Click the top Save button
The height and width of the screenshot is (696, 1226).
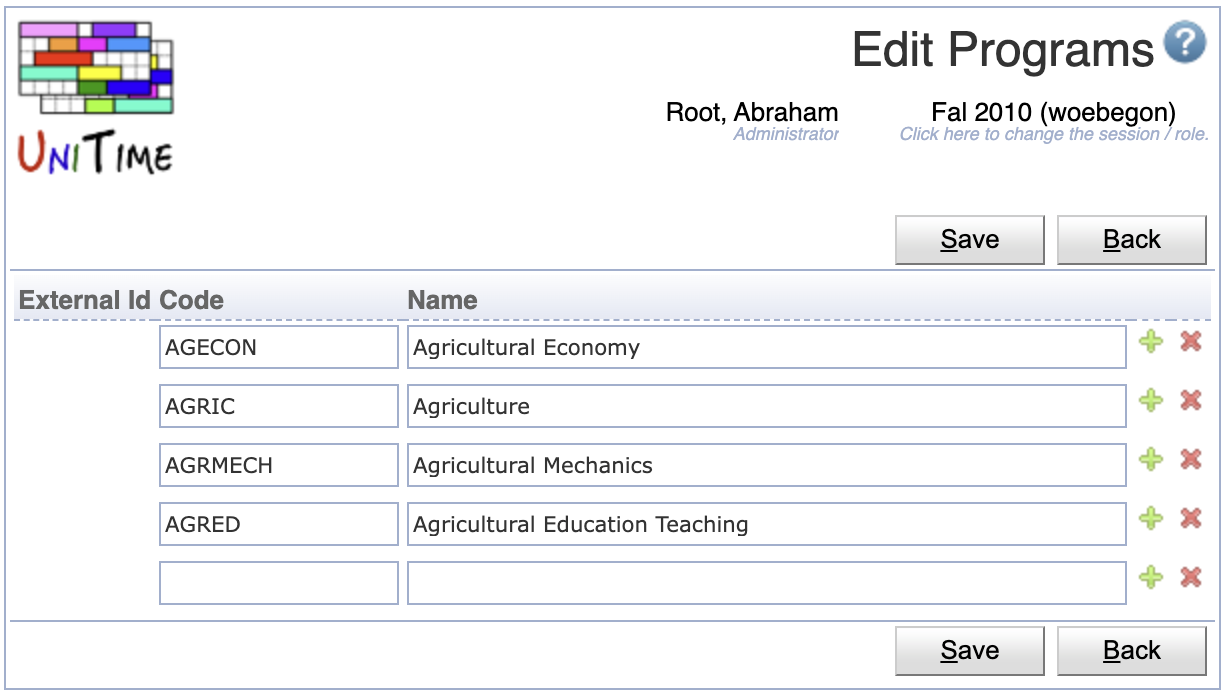(x=970, y=240)
